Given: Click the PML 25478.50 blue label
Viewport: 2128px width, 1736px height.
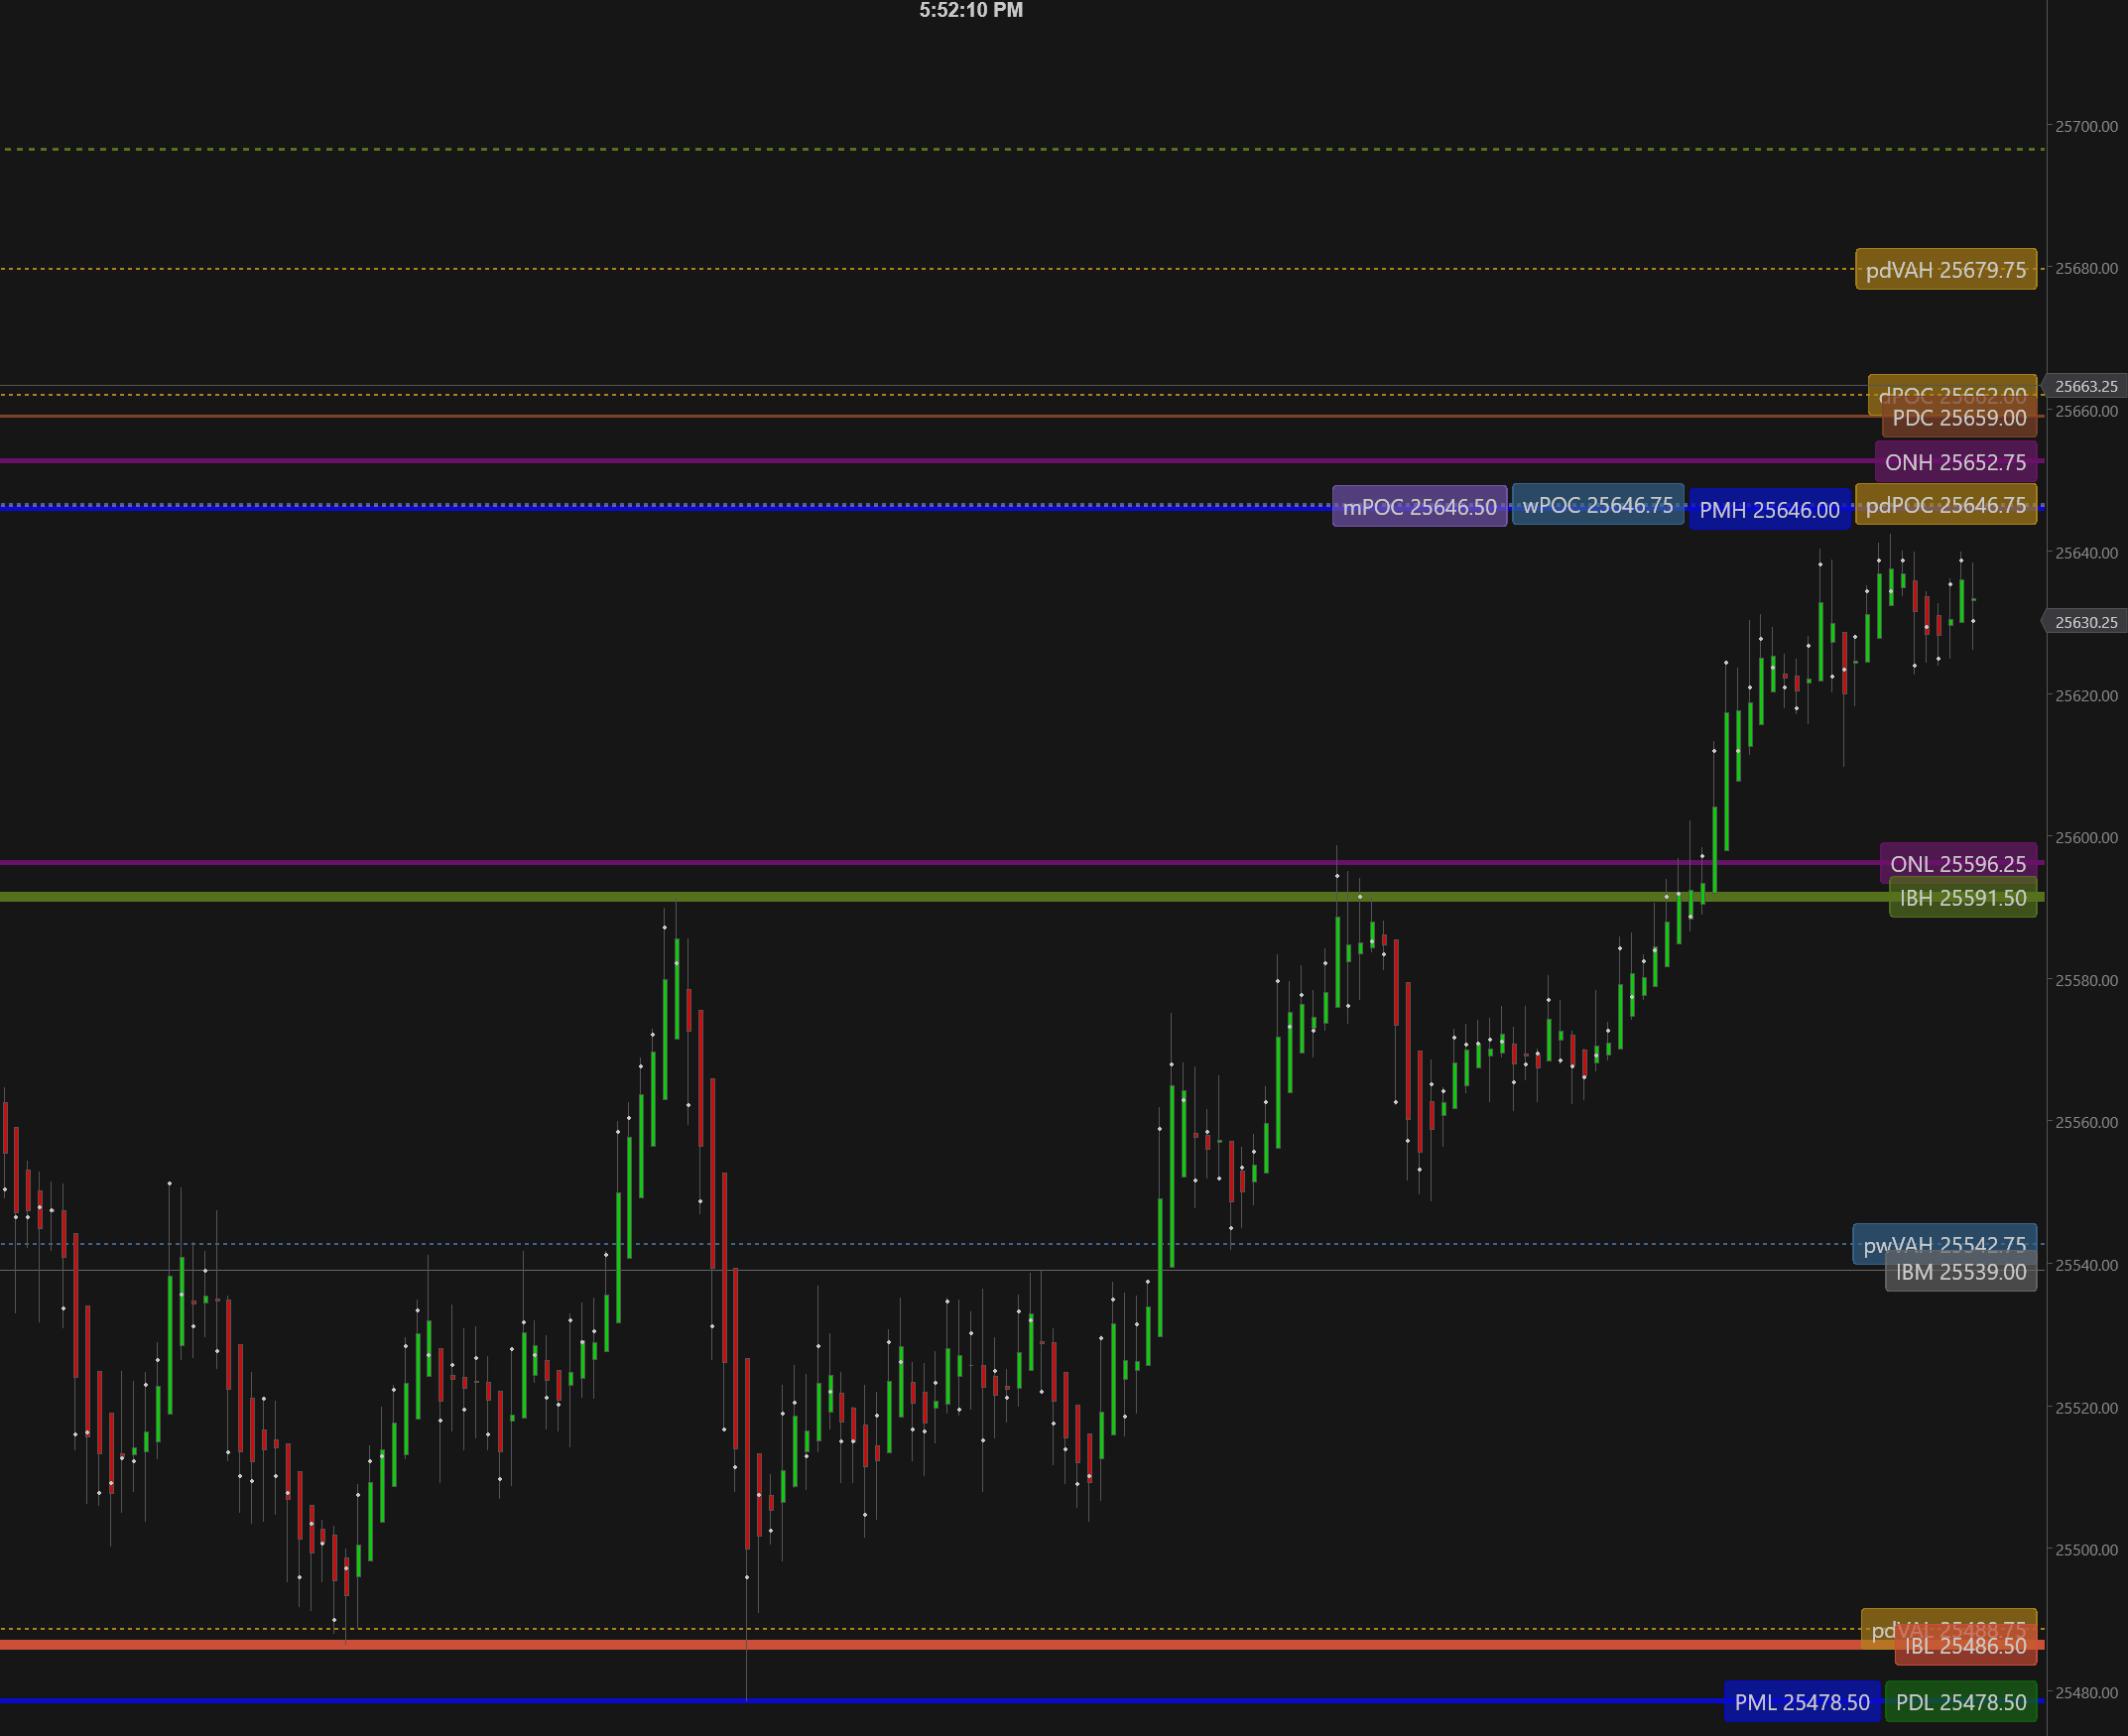Looking at the screenshot, I should pyautogui.click(x=1800, y=1701).
